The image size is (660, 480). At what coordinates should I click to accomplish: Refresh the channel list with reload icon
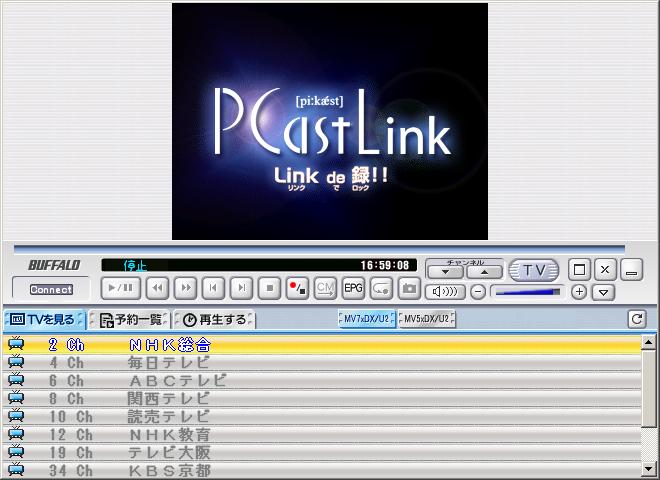coord(637,319)
